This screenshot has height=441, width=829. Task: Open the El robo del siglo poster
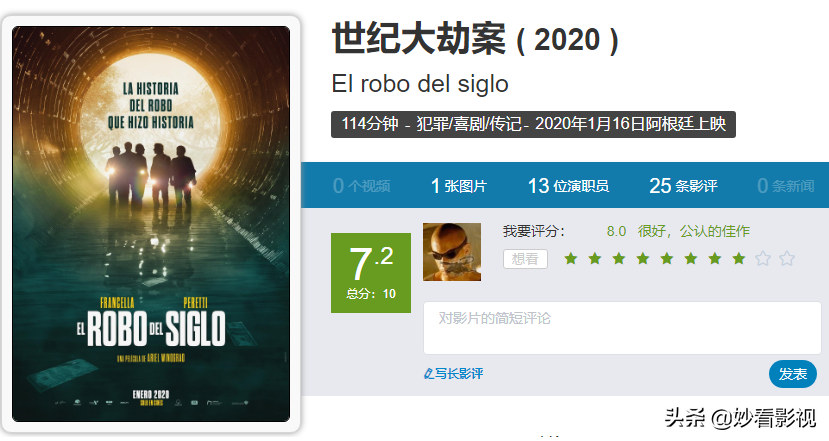point(151,224)
